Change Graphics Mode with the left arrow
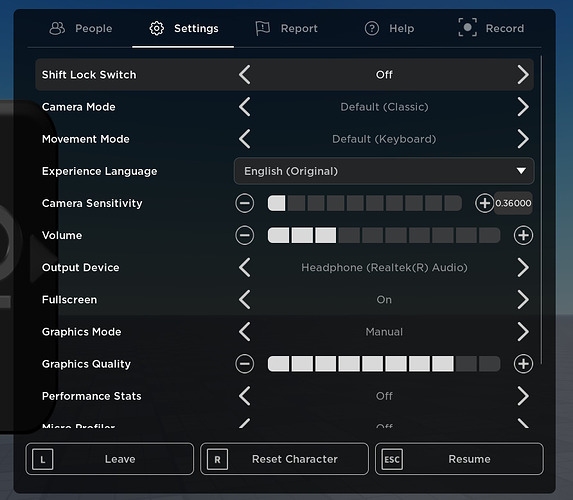The width and height of the screenshot is (573, 500). tap(245, 332)
